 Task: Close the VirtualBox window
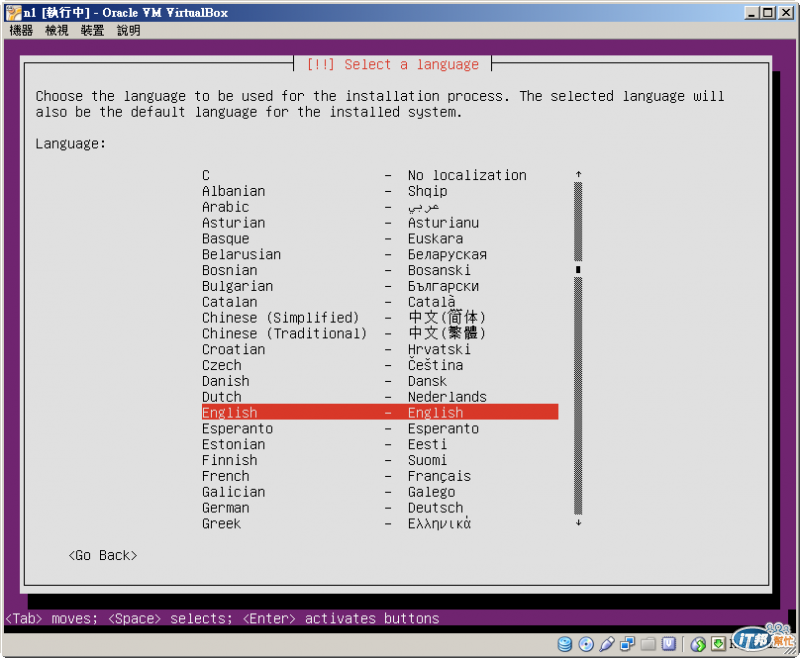786,12
